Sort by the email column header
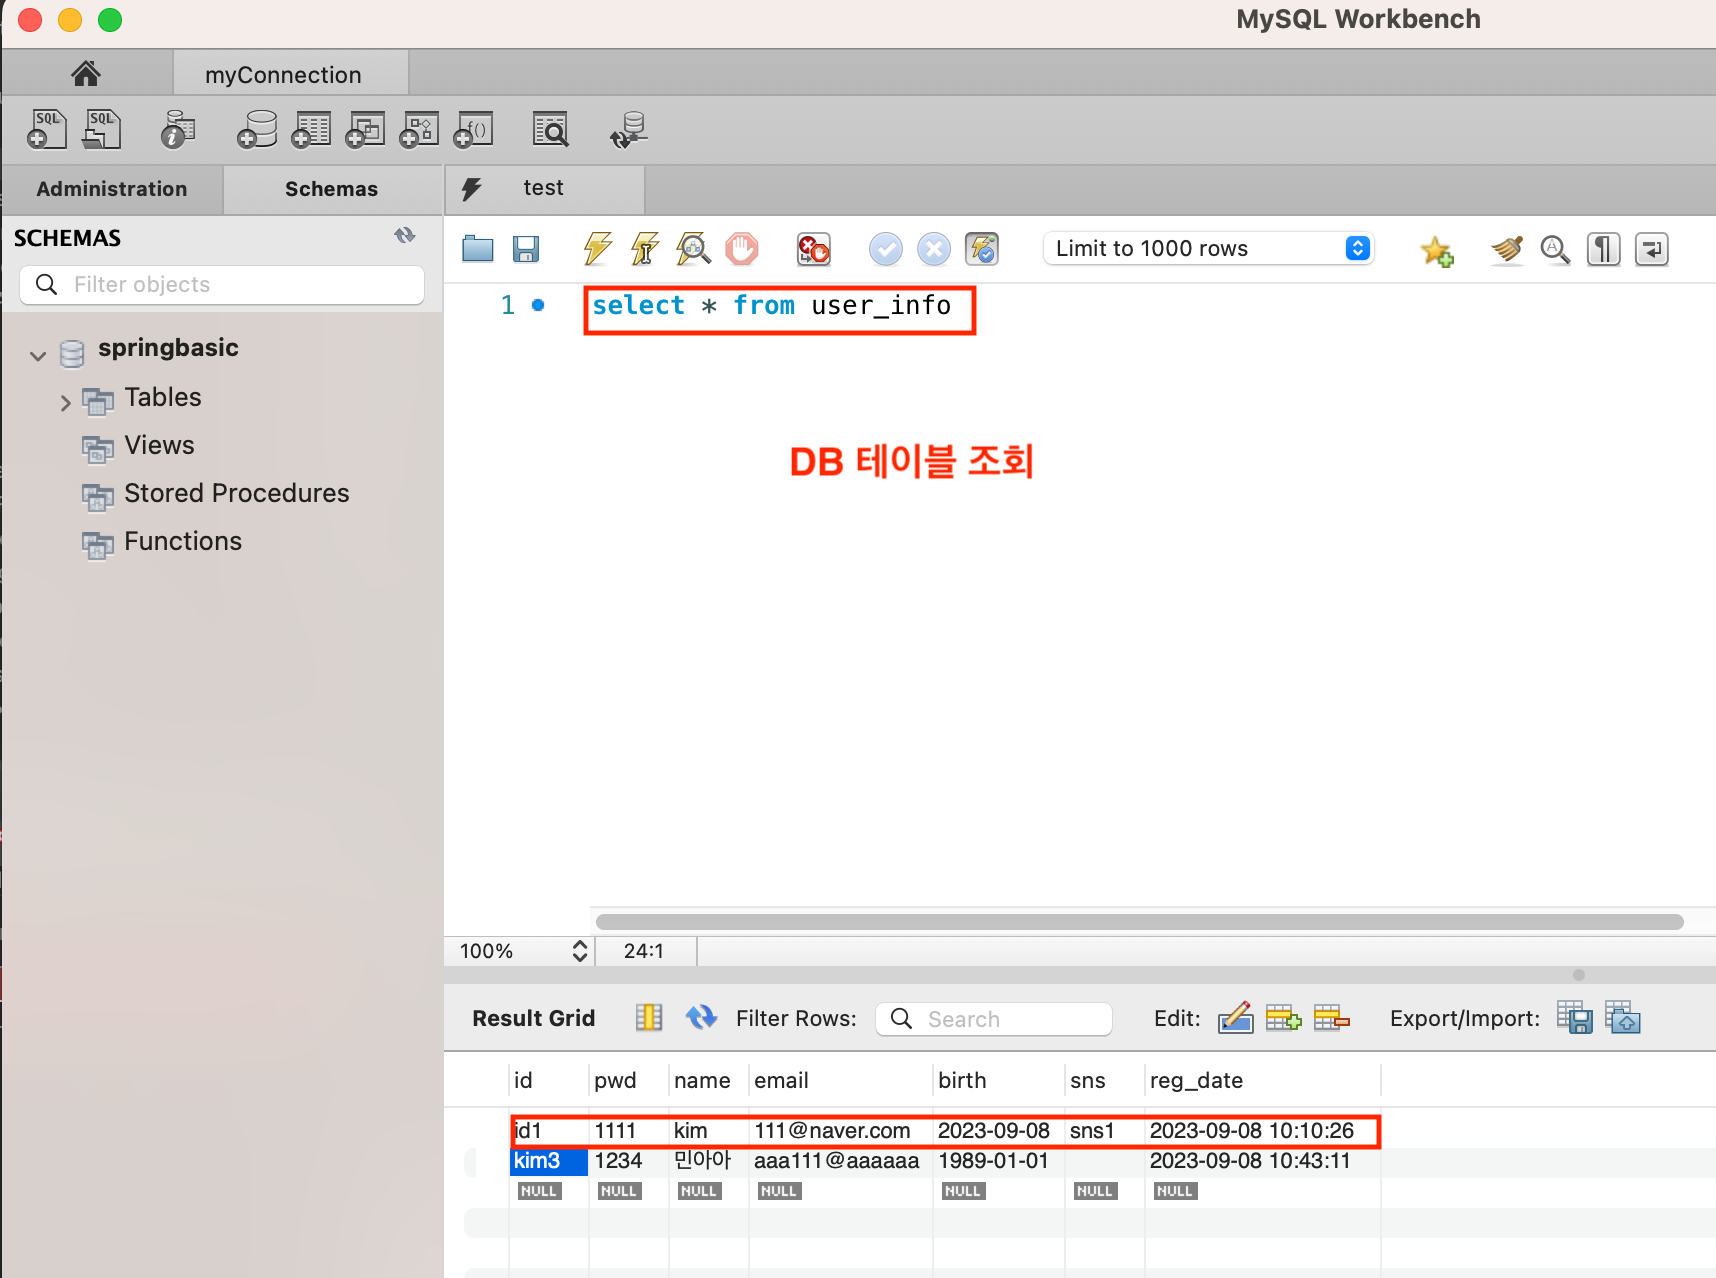Screen dimensions: 1716x1278 (x=841, y=1080)
